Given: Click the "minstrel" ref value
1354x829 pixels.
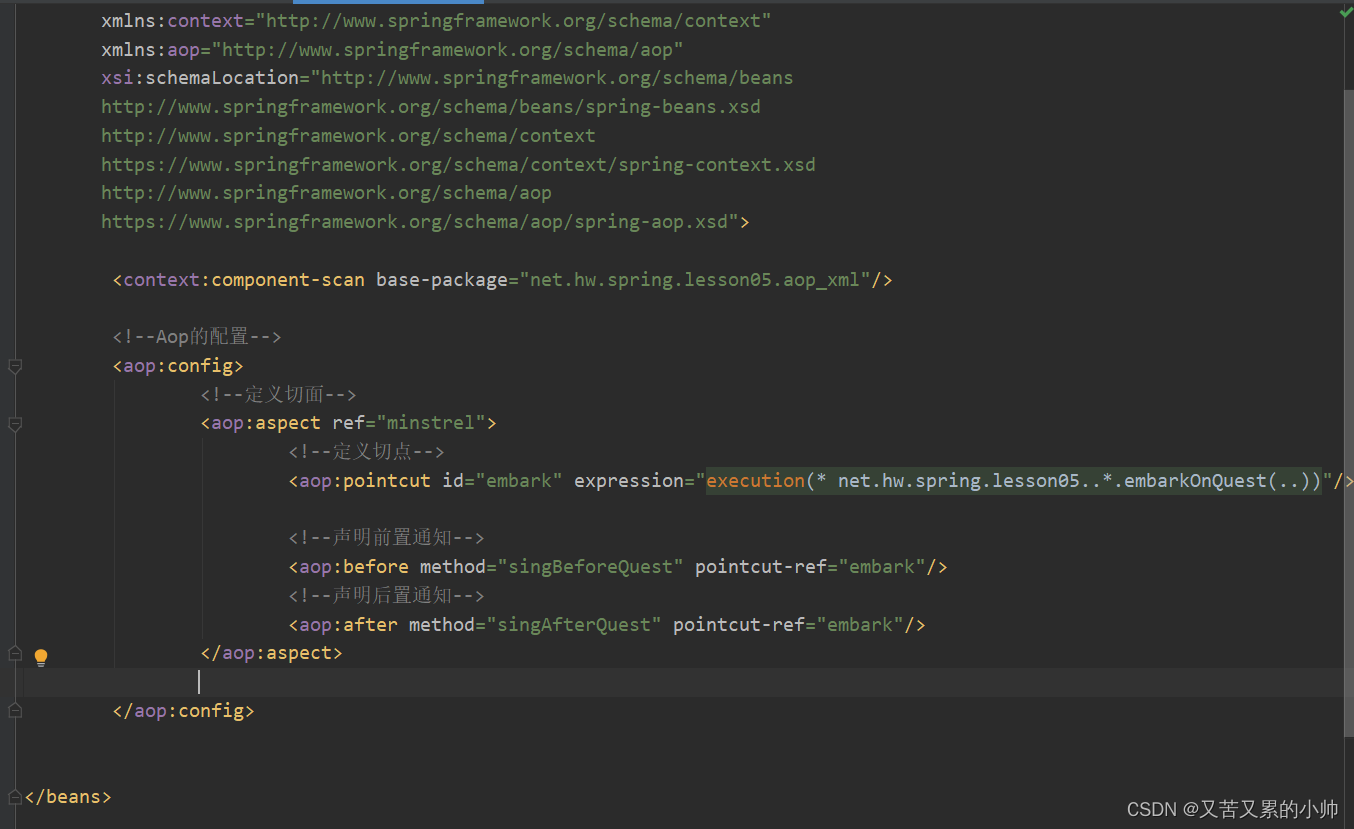Looking at the screenshot, I should (x=431, y=423).
